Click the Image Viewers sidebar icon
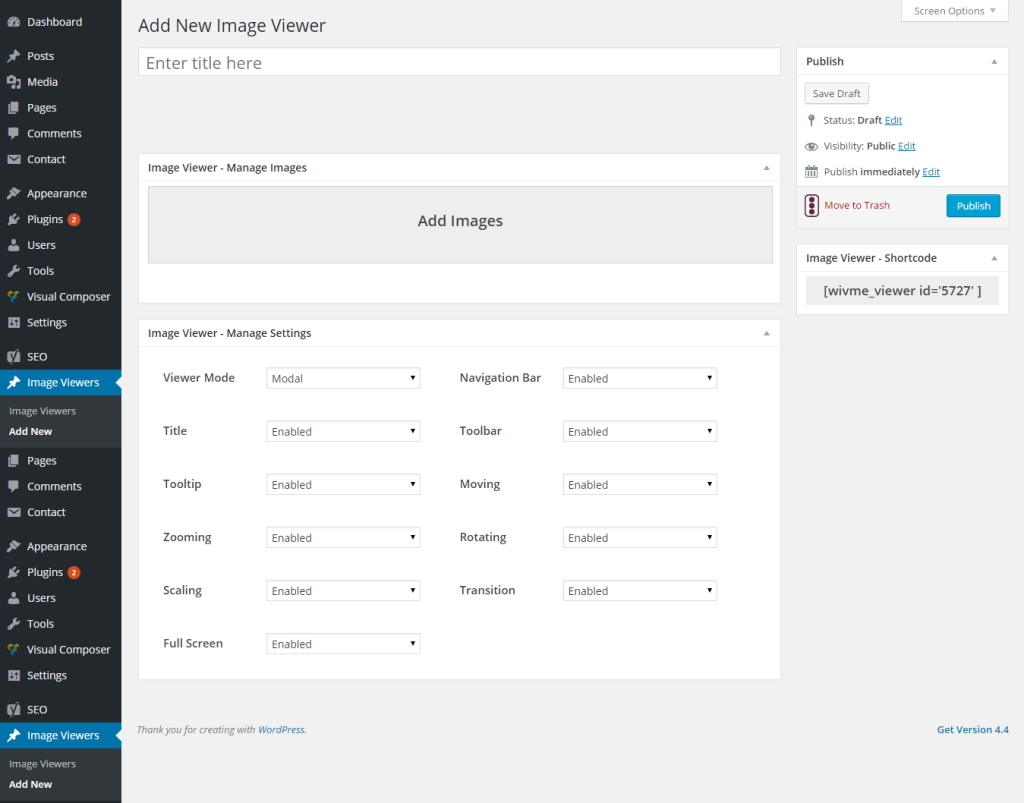This screenshot has height=803, width=1024. point(14,382)
